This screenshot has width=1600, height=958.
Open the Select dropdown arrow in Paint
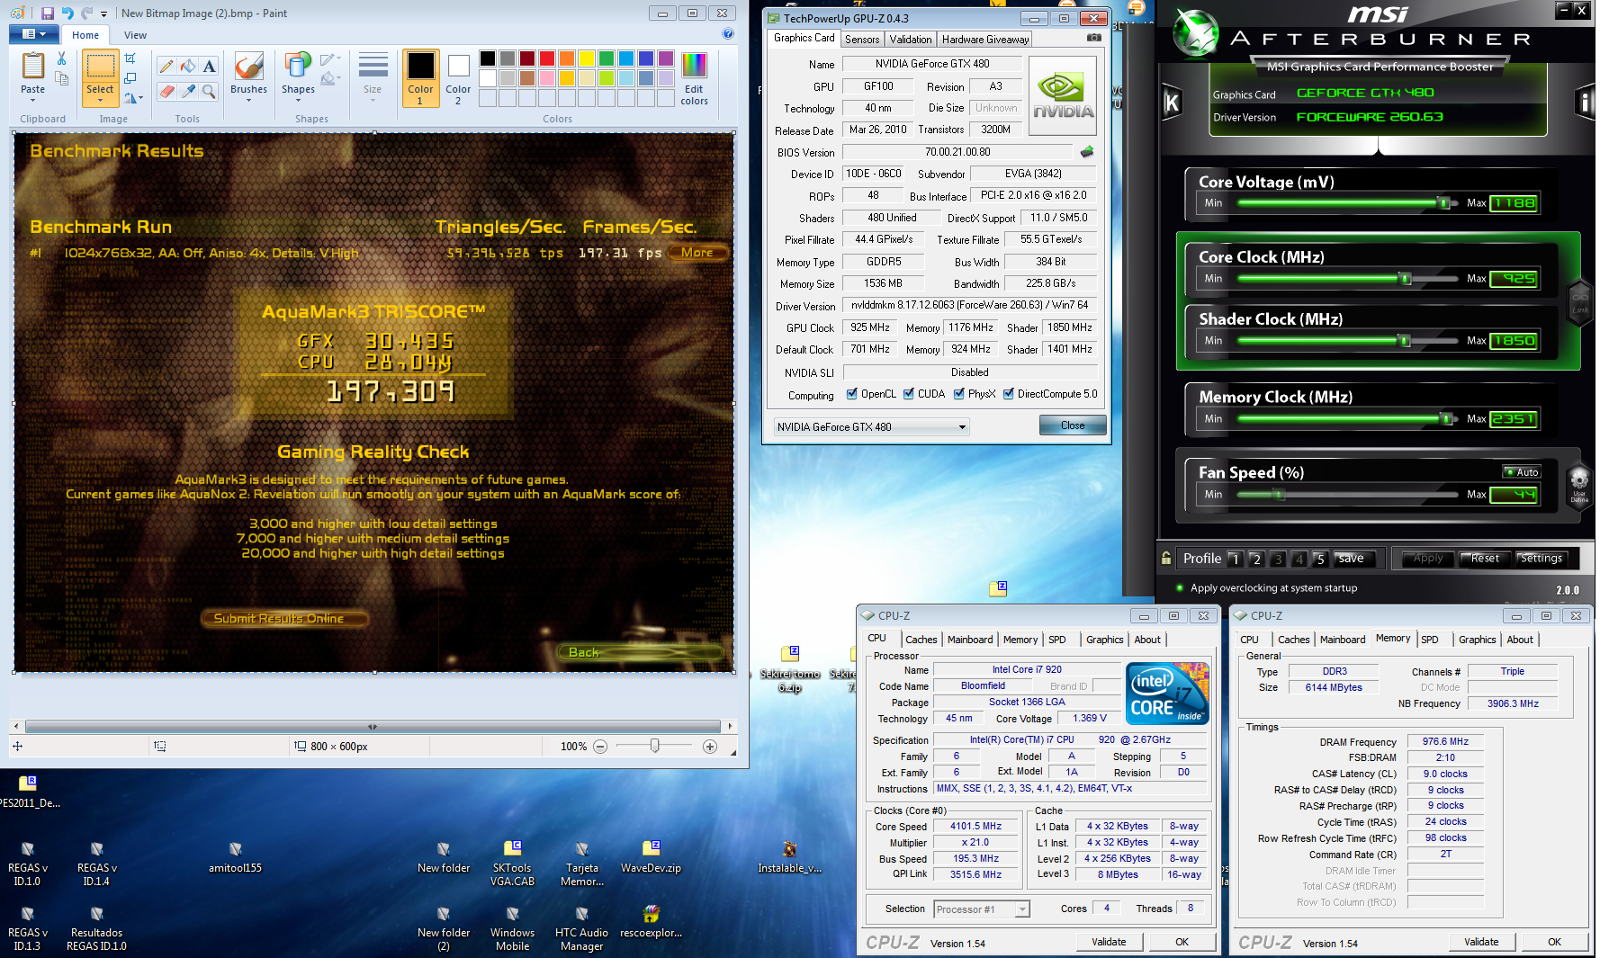[x=100, y=100]
